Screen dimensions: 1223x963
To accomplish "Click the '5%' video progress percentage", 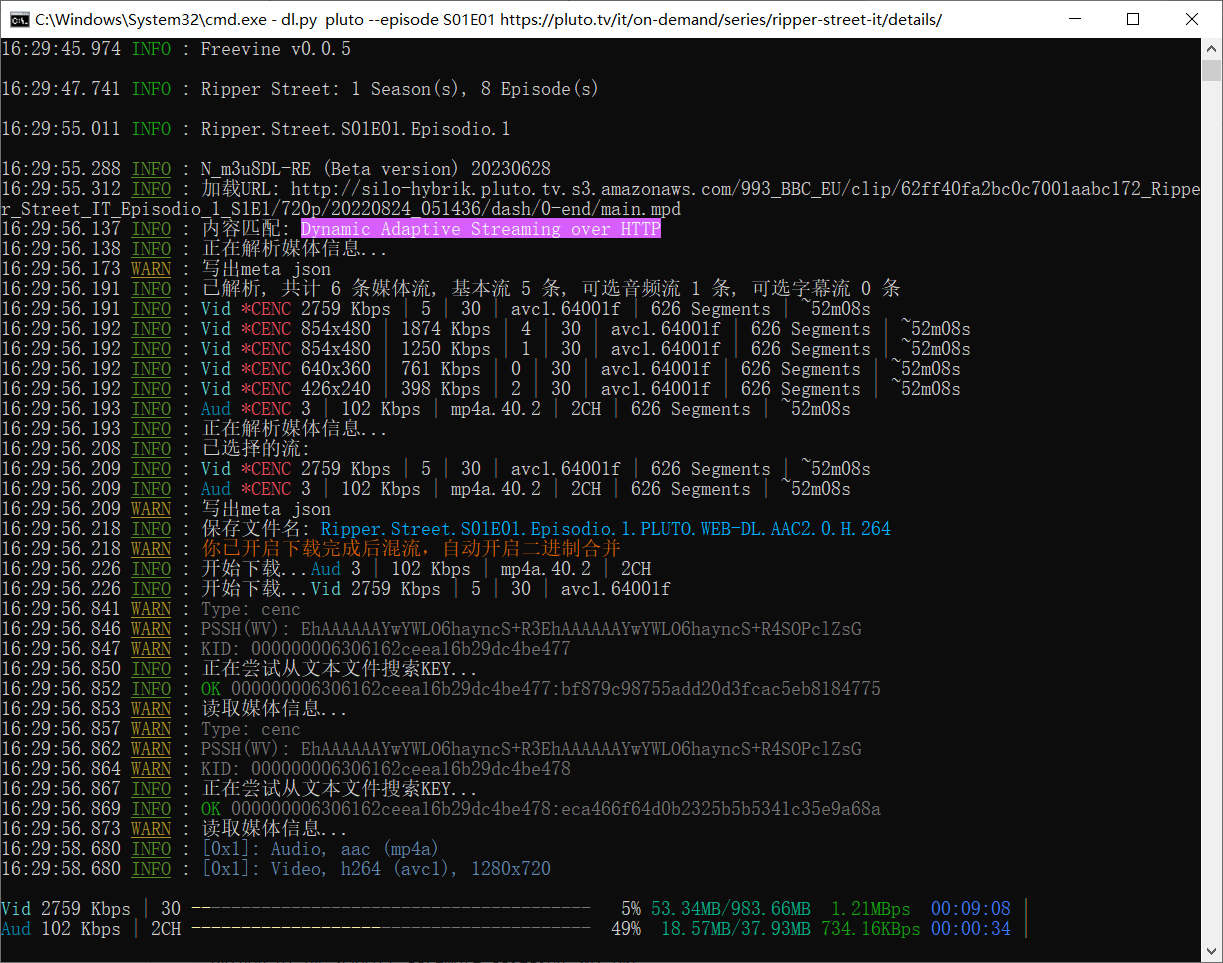I will [x=631, y=909].
